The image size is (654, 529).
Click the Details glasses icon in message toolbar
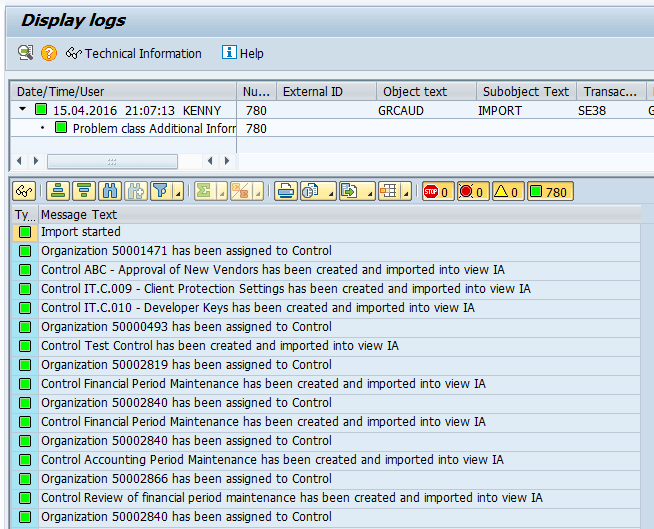tap(23, 191)
